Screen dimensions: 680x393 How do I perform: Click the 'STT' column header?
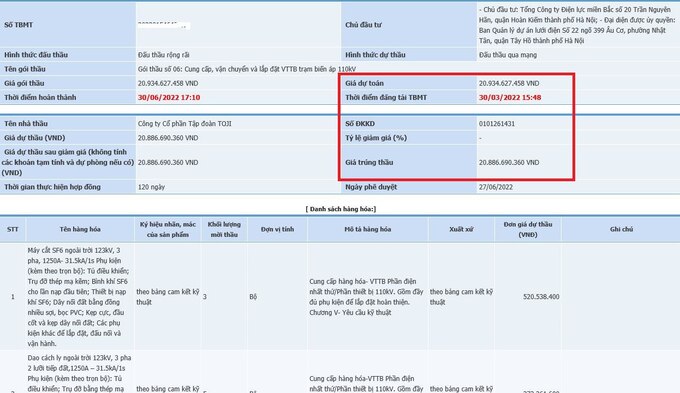point(13,229)
